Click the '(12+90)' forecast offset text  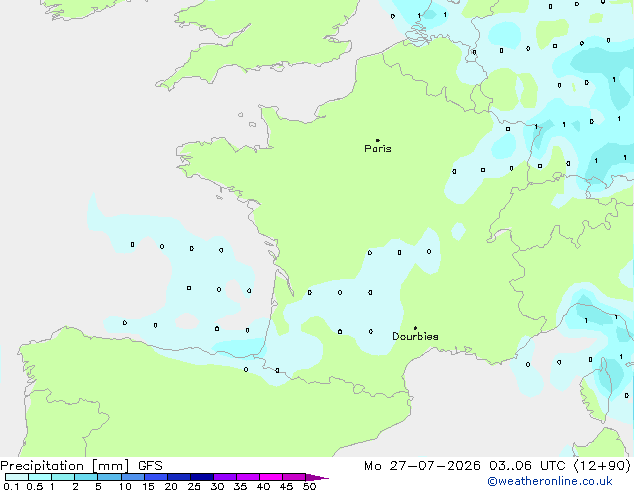(x=602, y=466)
